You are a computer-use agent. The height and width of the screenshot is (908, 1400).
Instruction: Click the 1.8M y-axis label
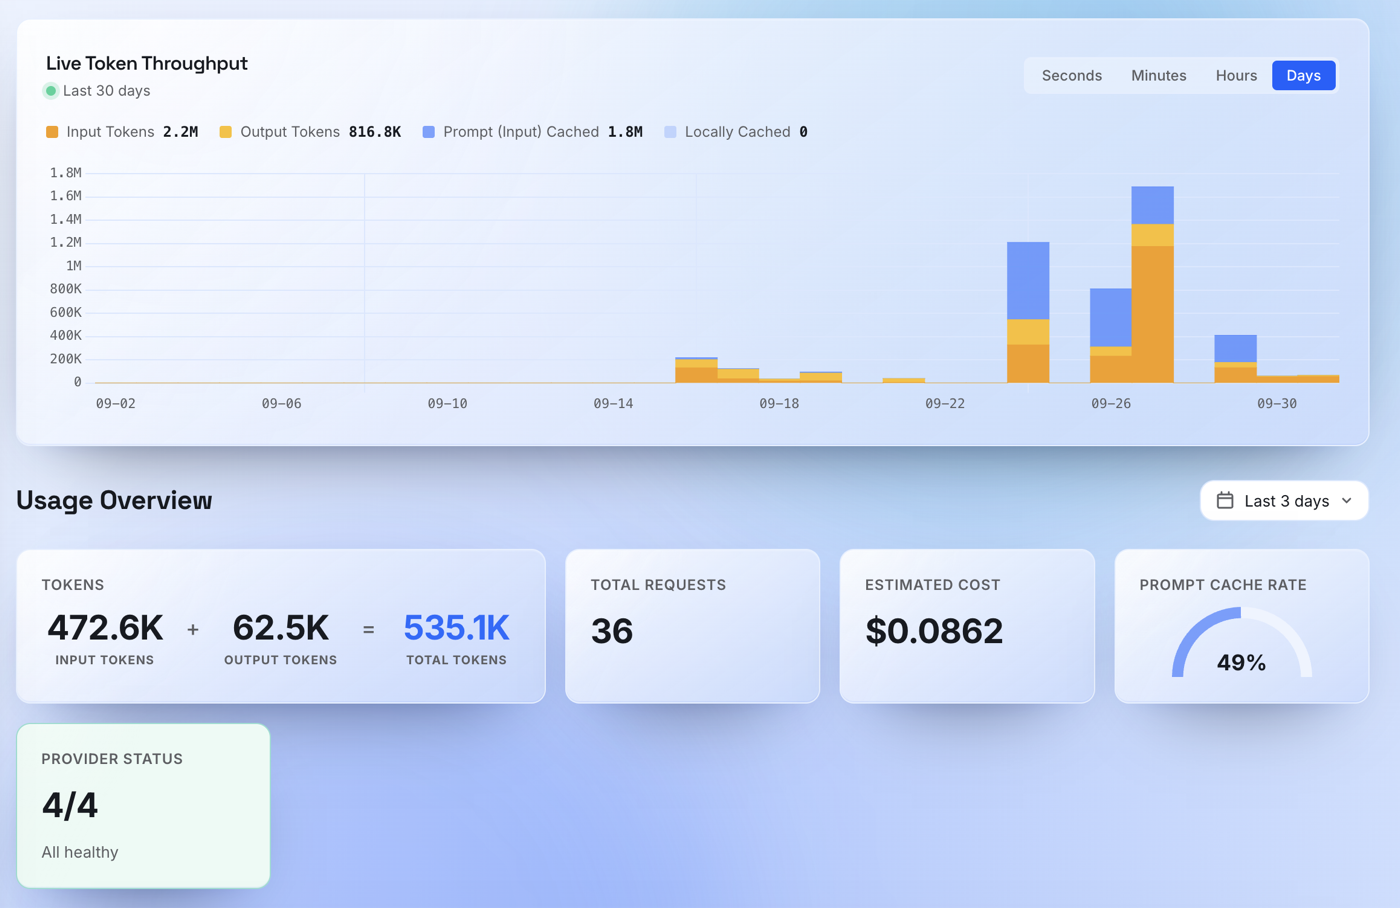pos(66,173)
